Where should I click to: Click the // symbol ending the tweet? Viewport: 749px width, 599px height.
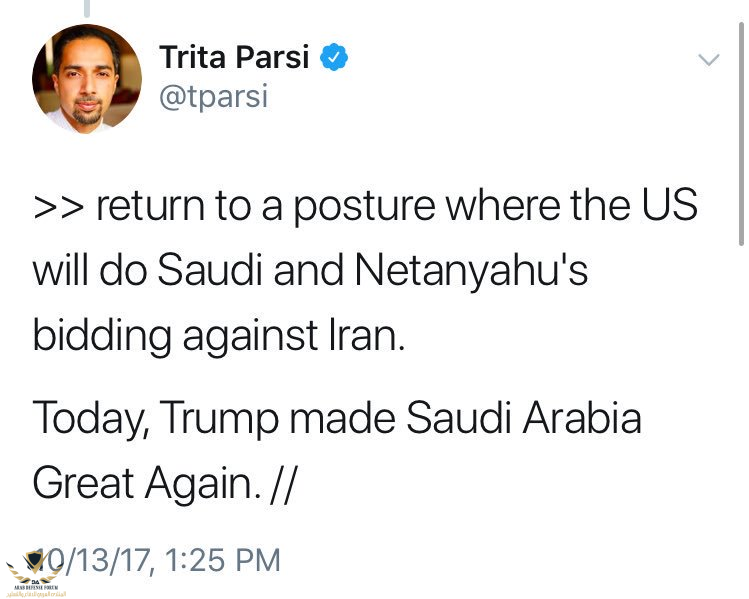click(284, 484)
